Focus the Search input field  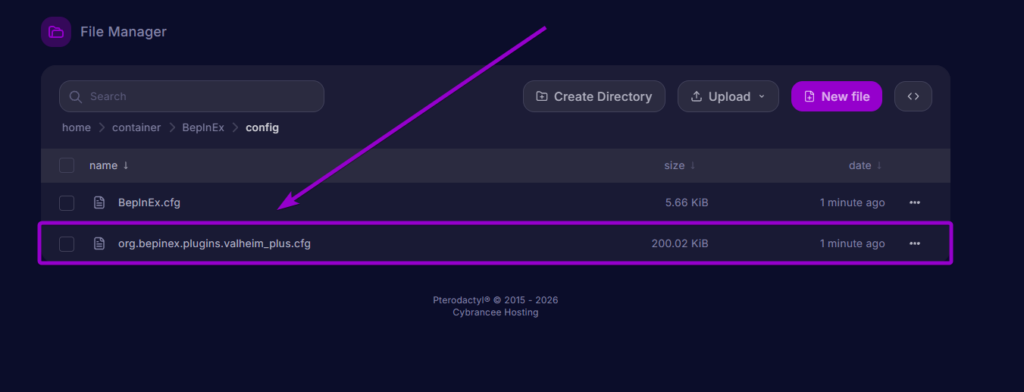click(191, 97)
